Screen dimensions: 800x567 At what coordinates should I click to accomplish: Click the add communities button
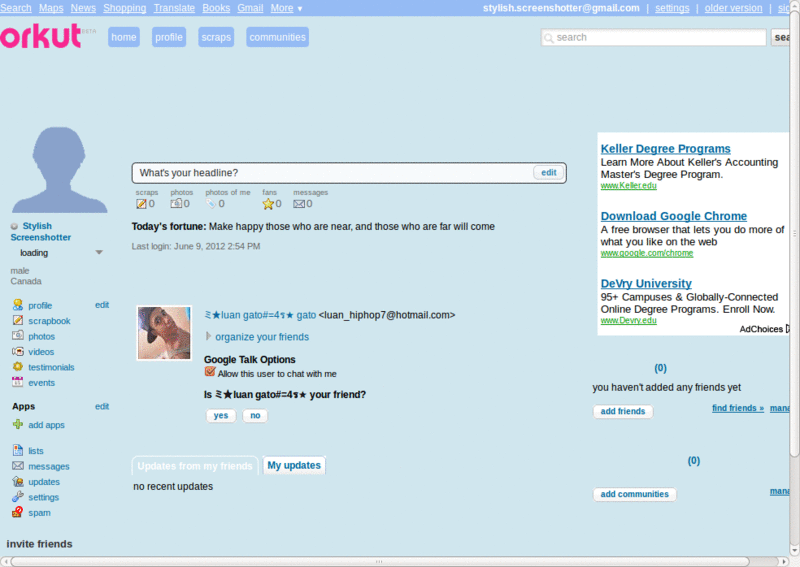click(x=634, y=494)
